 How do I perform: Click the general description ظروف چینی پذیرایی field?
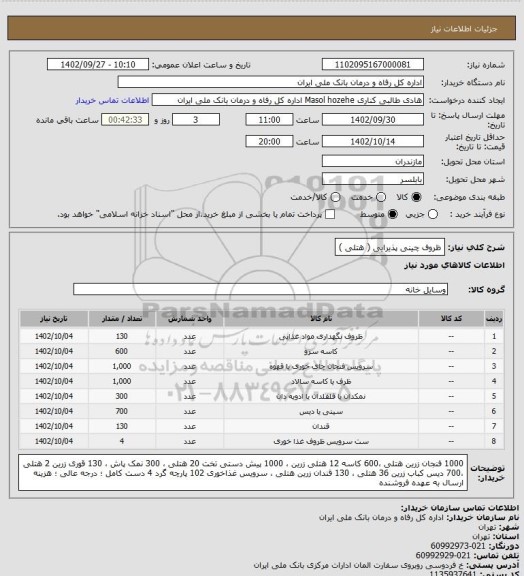point(390,248)
